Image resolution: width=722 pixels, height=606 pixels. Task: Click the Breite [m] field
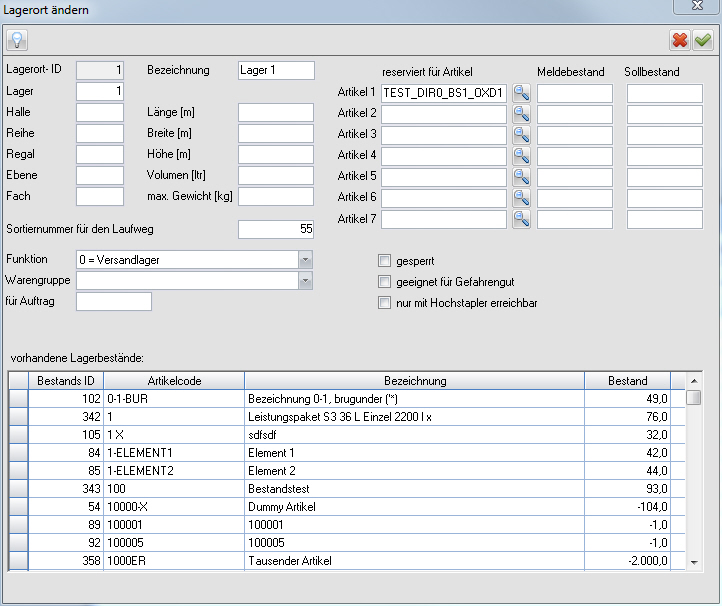pos(276,134)
